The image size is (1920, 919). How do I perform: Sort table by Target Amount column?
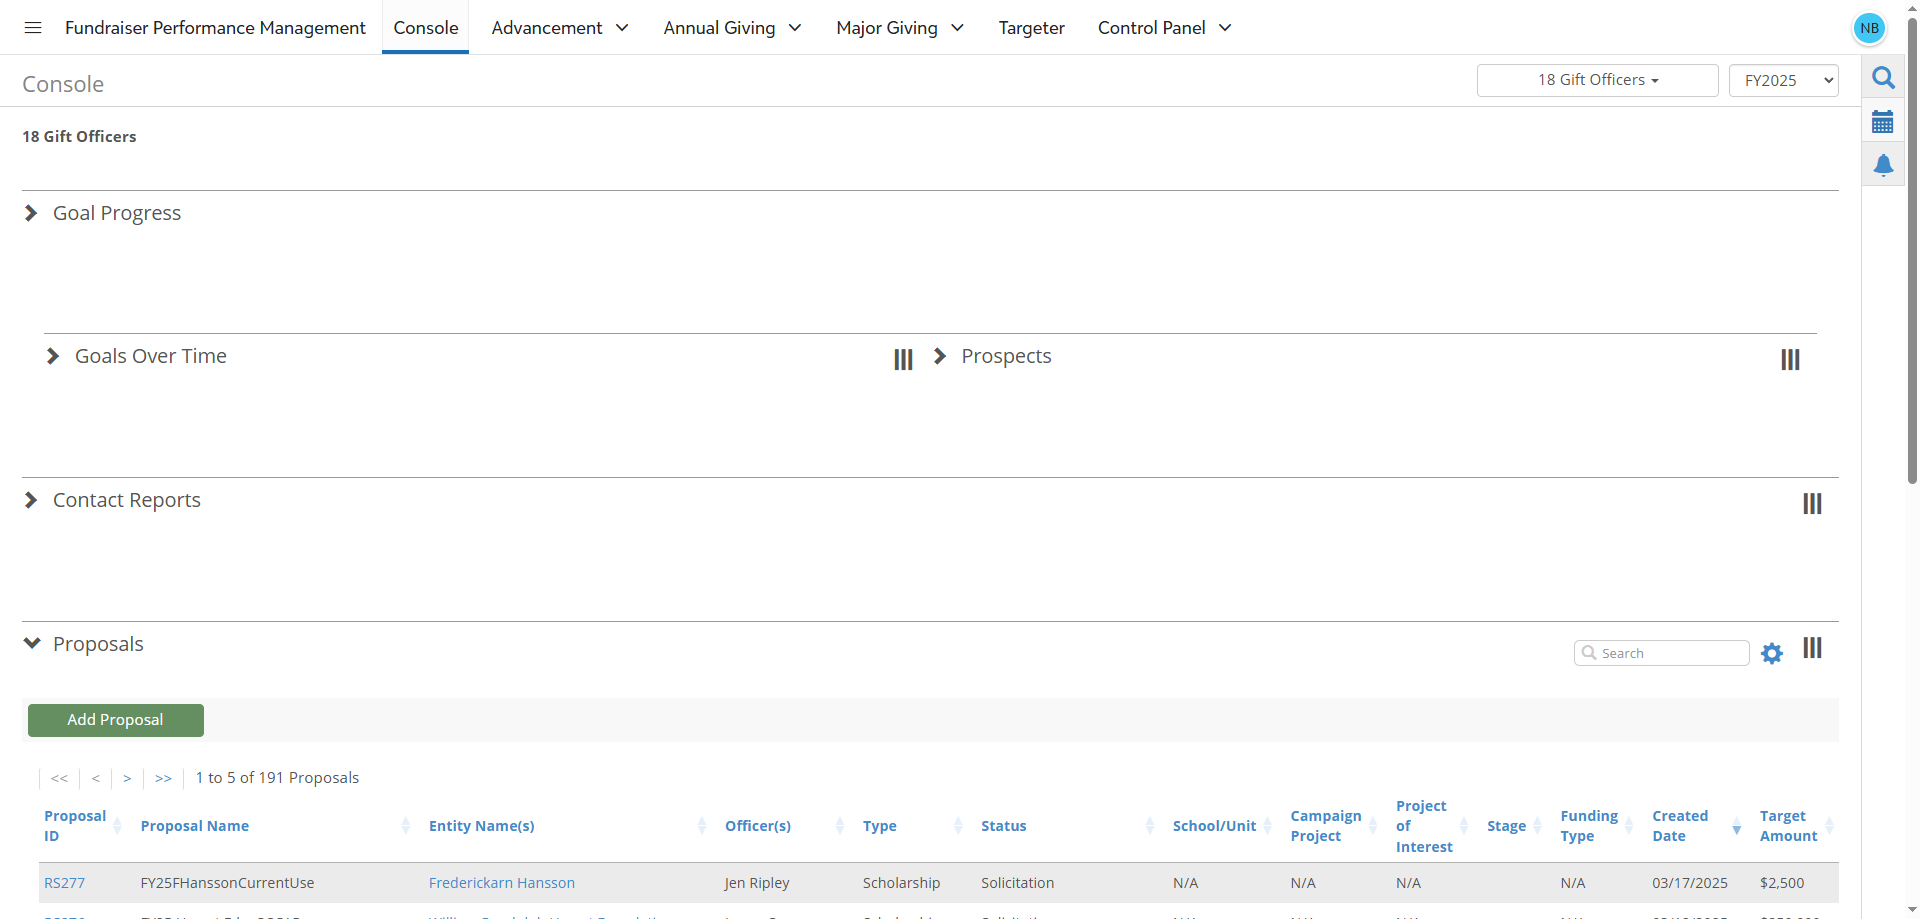1797,826
